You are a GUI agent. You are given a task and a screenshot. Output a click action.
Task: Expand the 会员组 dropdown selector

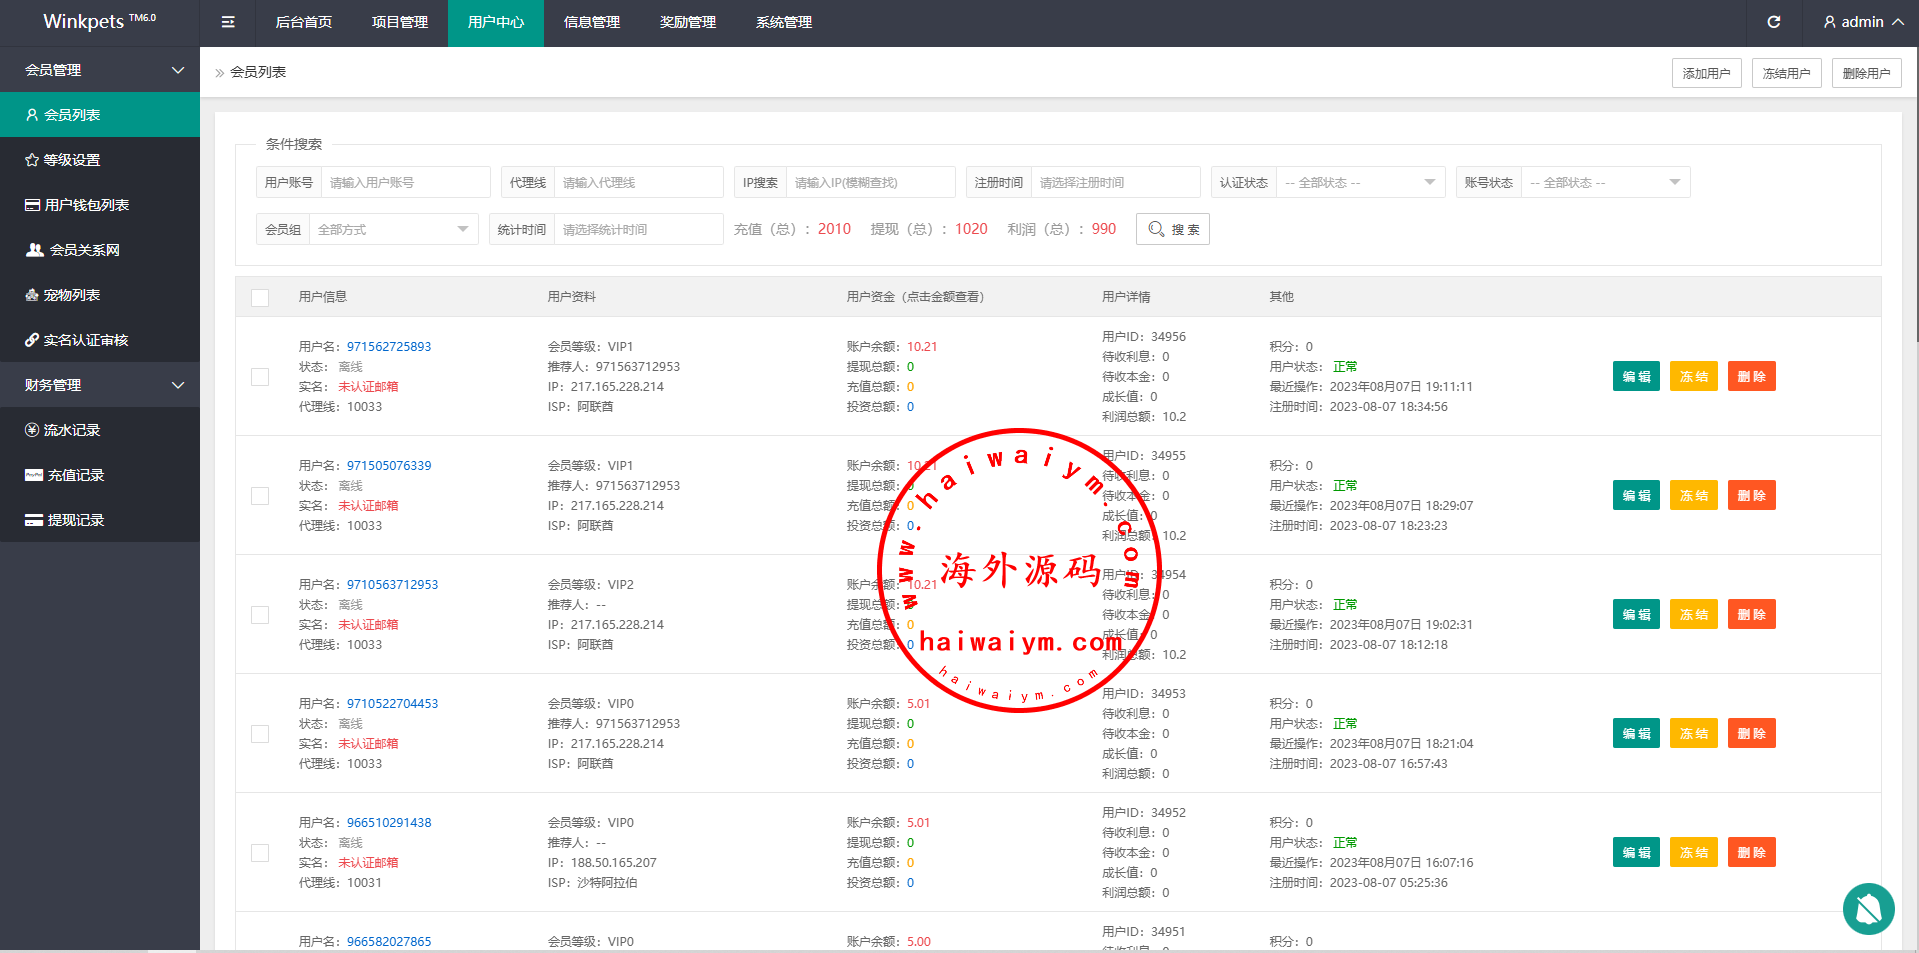tap(392, 230)
